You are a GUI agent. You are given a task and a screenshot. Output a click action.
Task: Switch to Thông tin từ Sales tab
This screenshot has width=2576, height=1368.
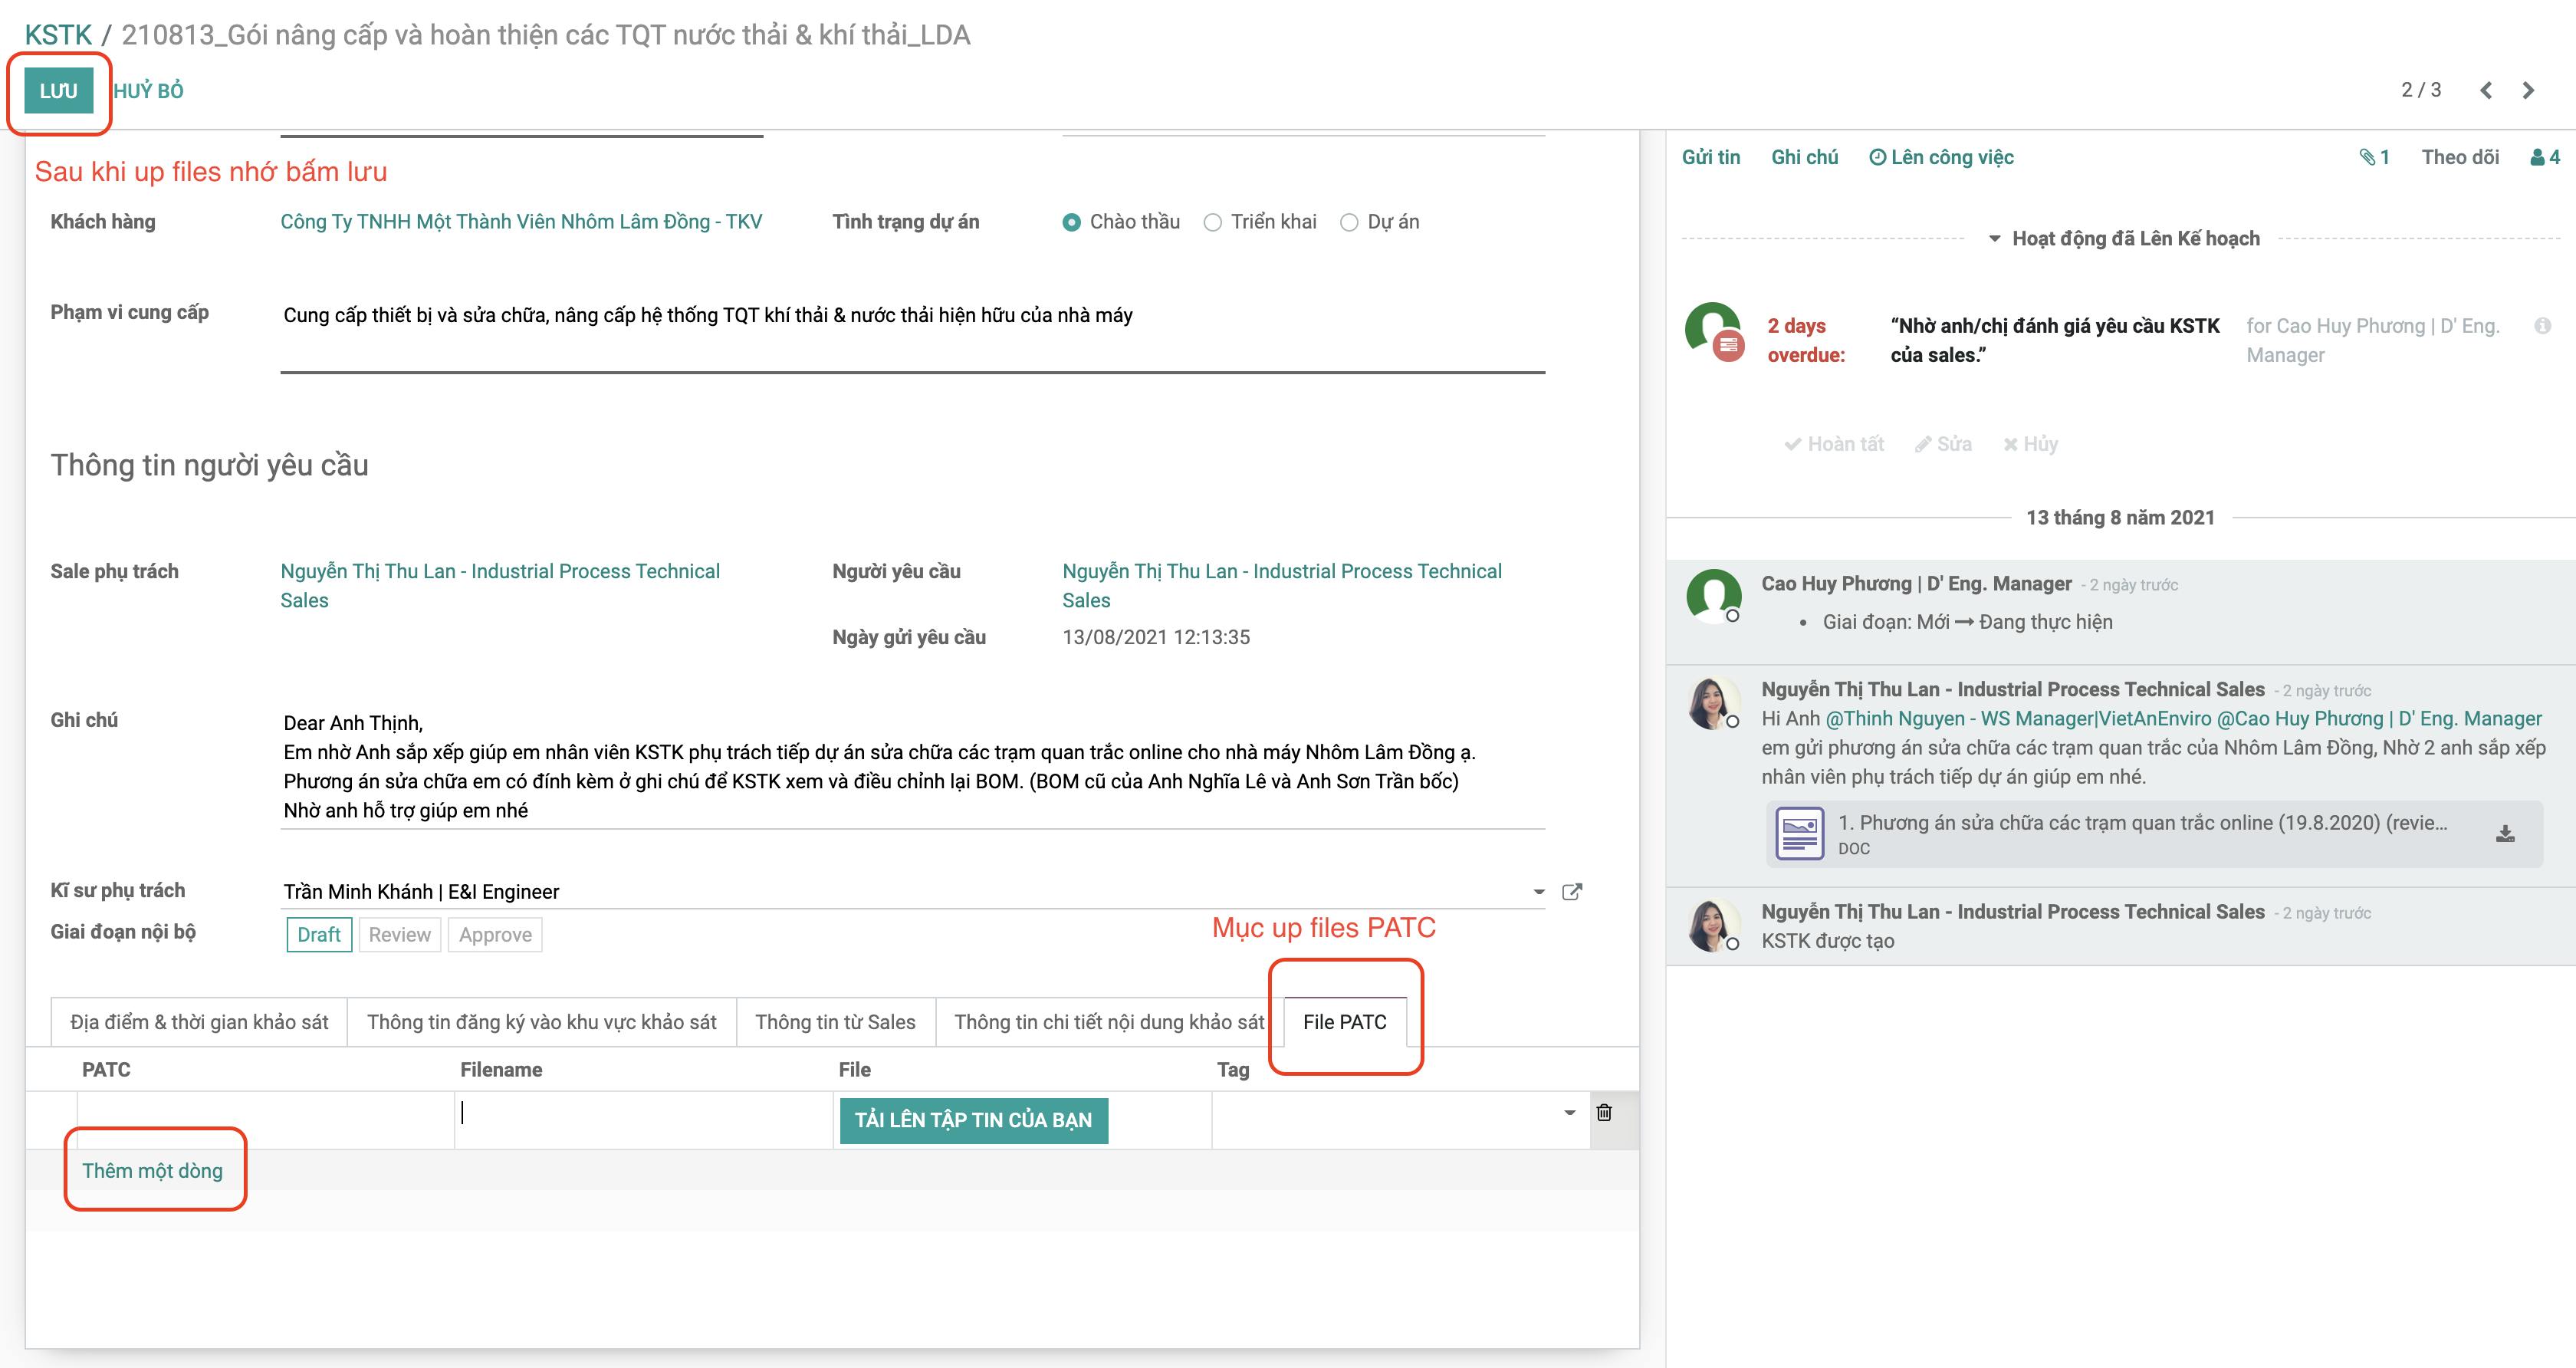click(836, 1022)
